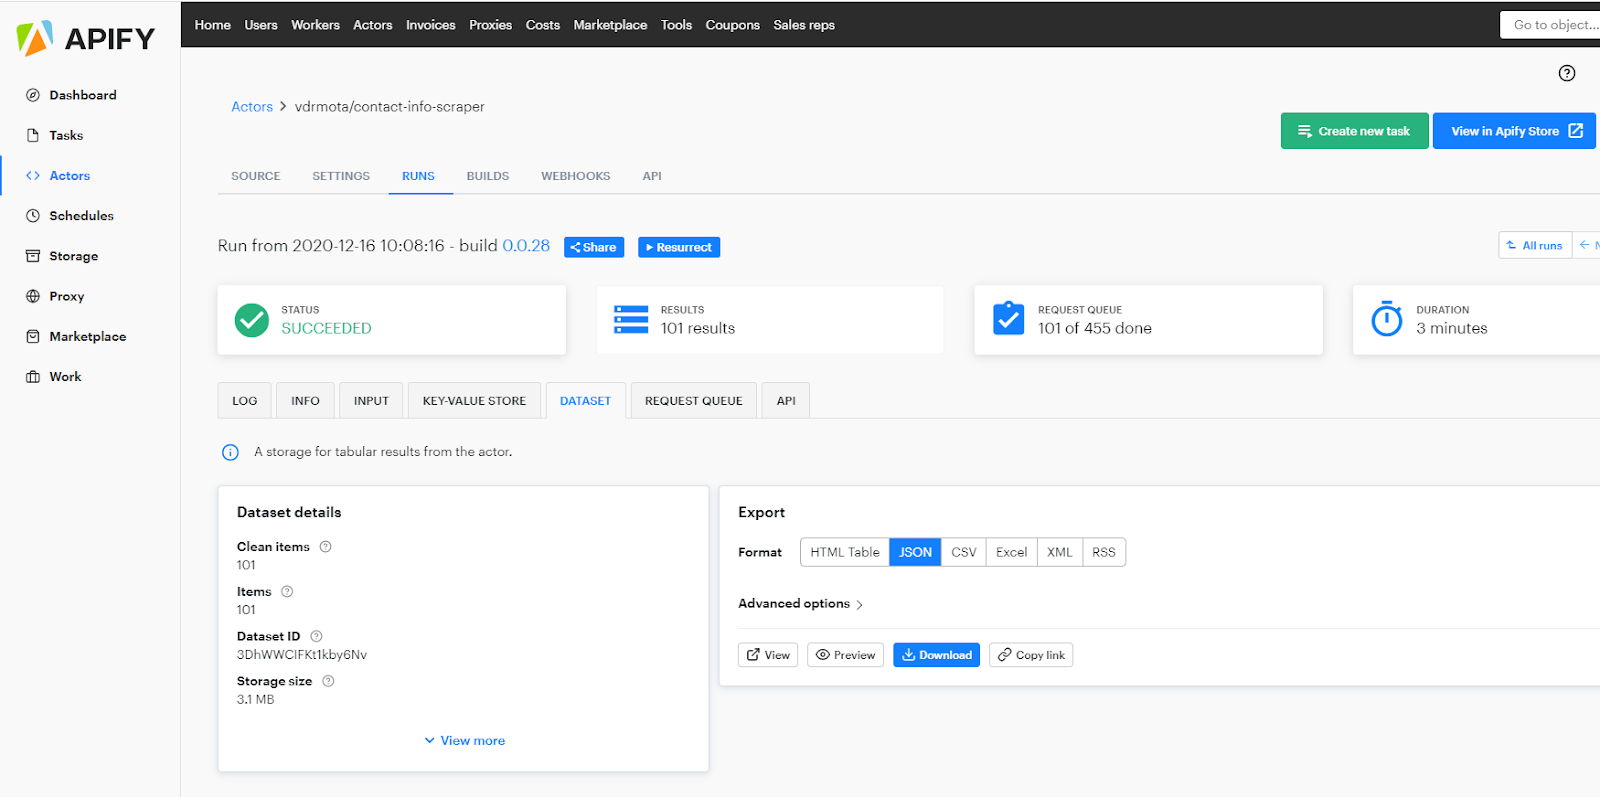Click the green Succeeded checkmark icon
Screen dimensions: 1600x797
tap(252, 320)
